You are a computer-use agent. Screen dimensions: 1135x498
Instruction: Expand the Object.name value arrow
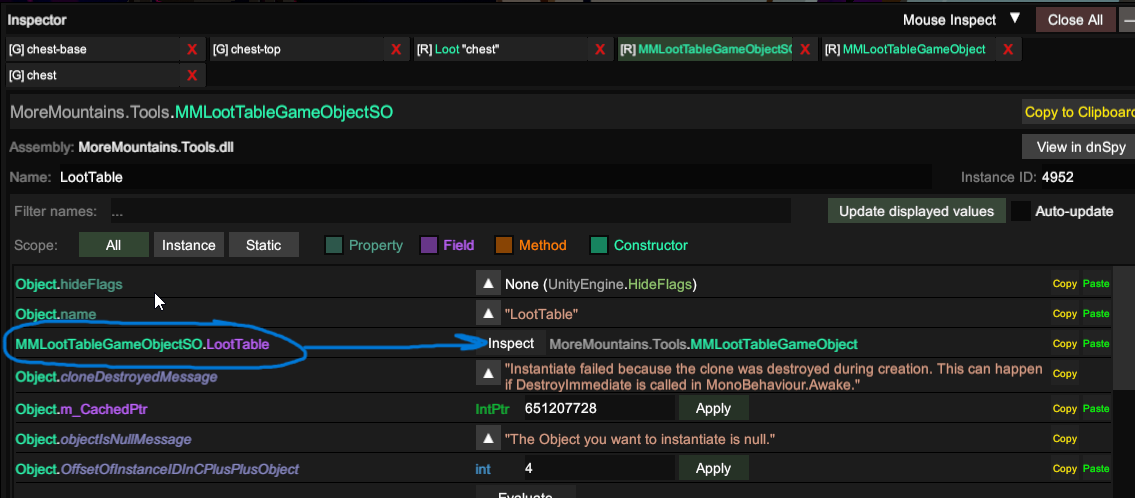[x=488, y=313]
